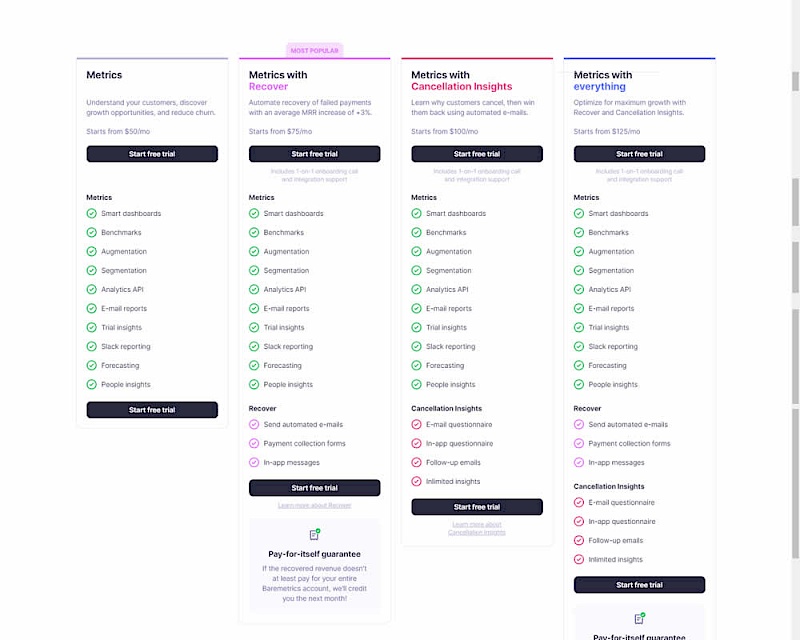Click the check icon beside Smart dashboards in Metrics plan
Viewport: 800px width, 640px height.
tap(92, 213)
